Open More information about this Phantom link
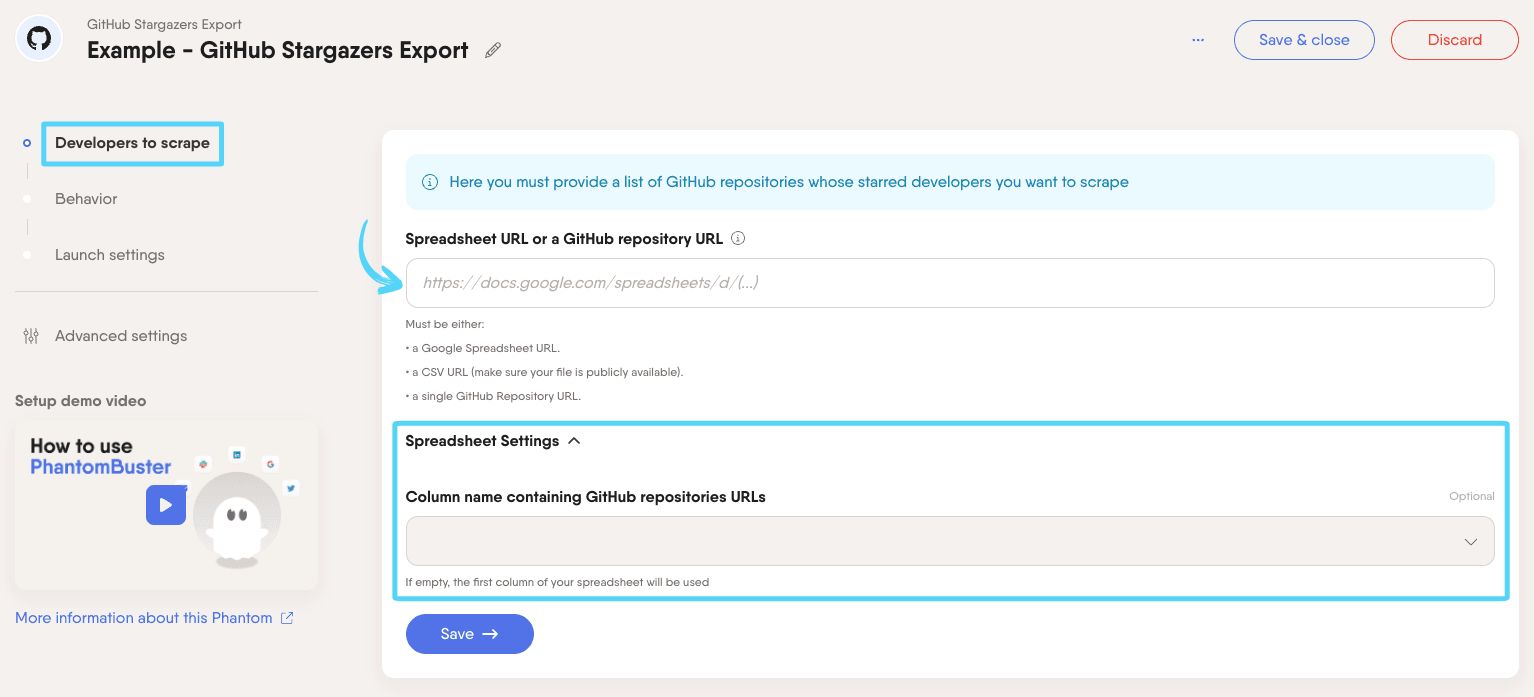The width and height of the screenshot is (1534, 697). click(144, 618)
